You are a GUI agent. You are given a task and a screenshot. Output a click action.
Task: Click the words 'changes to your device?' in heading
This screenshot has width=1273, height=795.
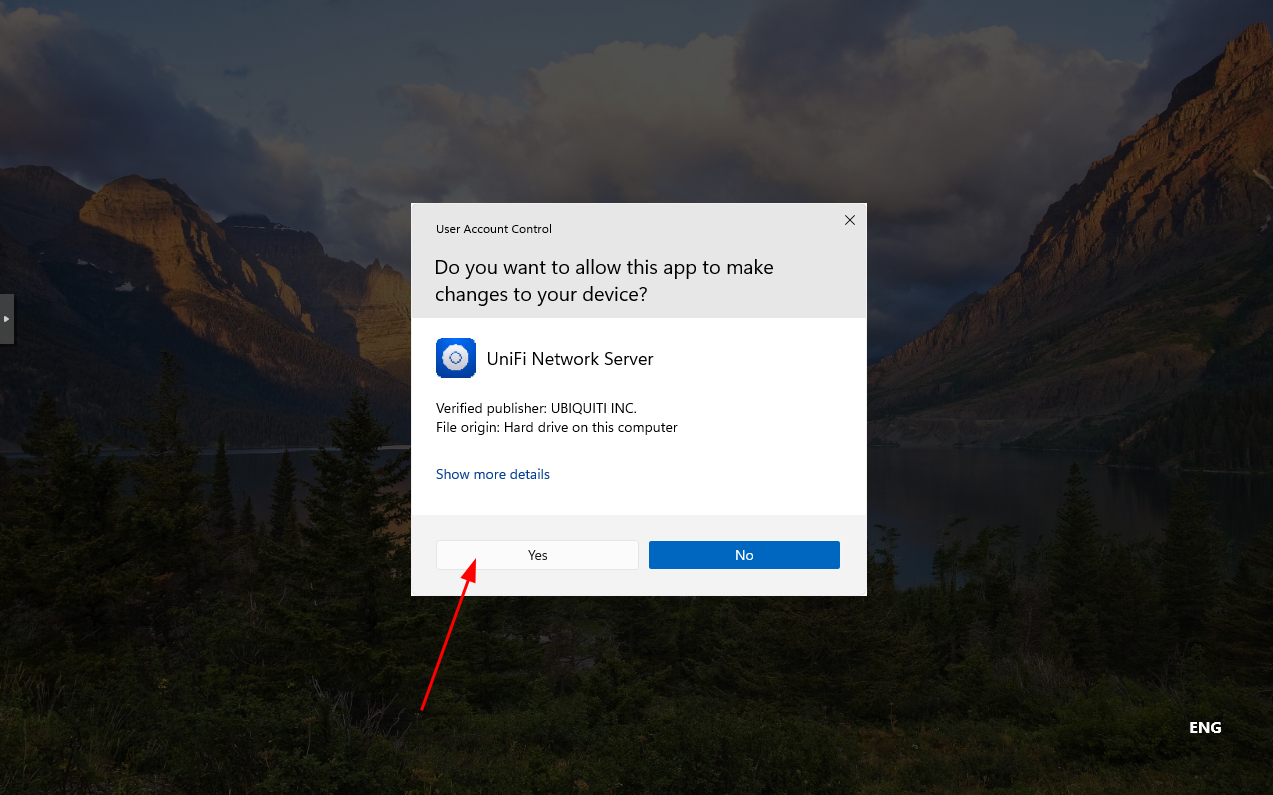540,295
